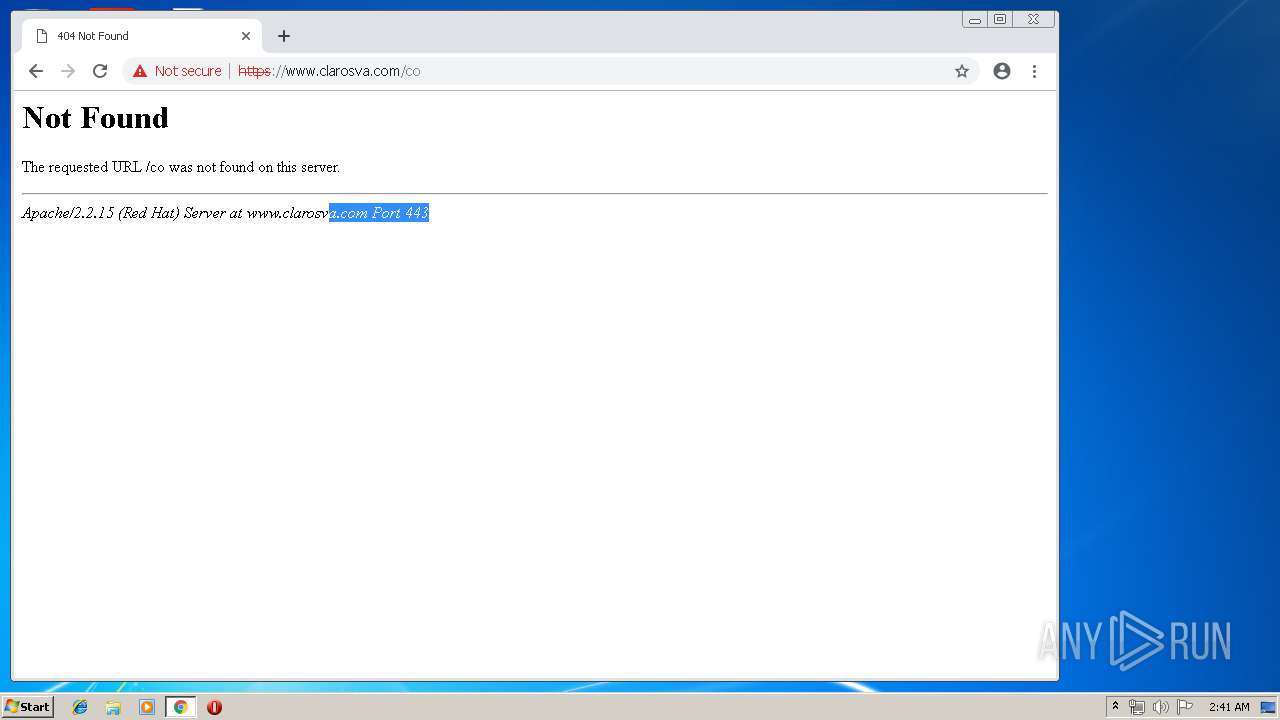The height and width of the screenshot is (720, 1280).
Task: Open the Chrome profile account icon
Action: 1002,71
